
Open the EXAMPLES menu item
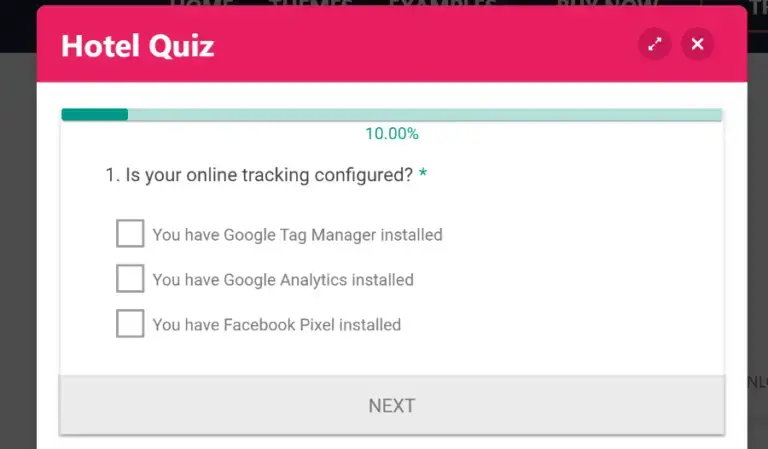click(443, 3)
